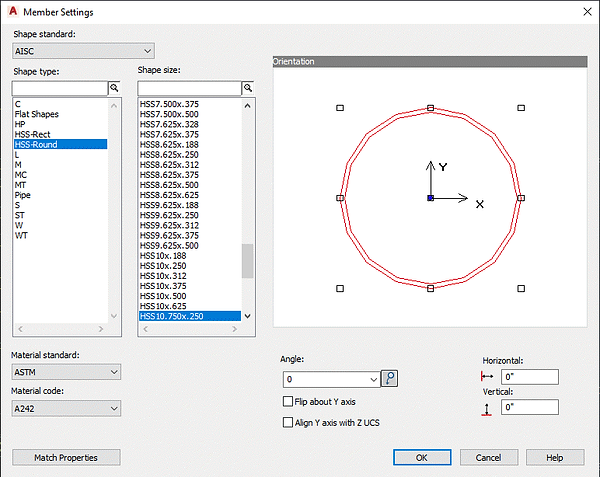Click the Vertical offset input field
Viewport: 600px width, 477px height.
coord(530,407)
